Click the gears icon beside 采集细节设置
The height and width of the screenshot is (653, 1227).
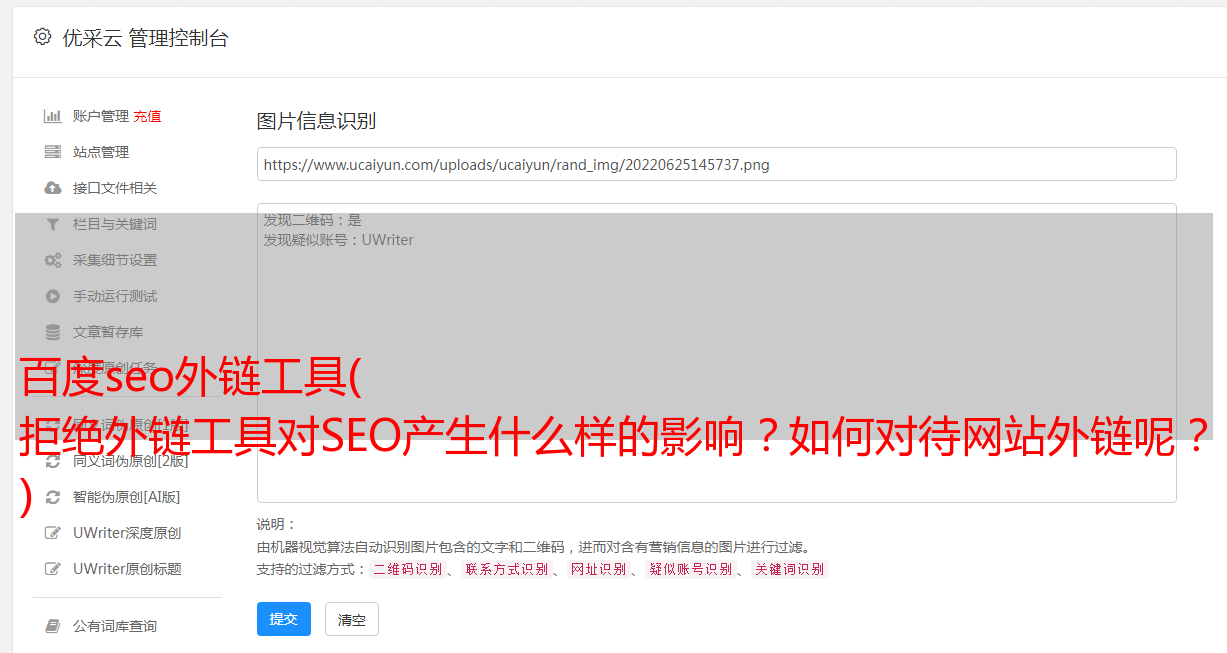point(53,260)
